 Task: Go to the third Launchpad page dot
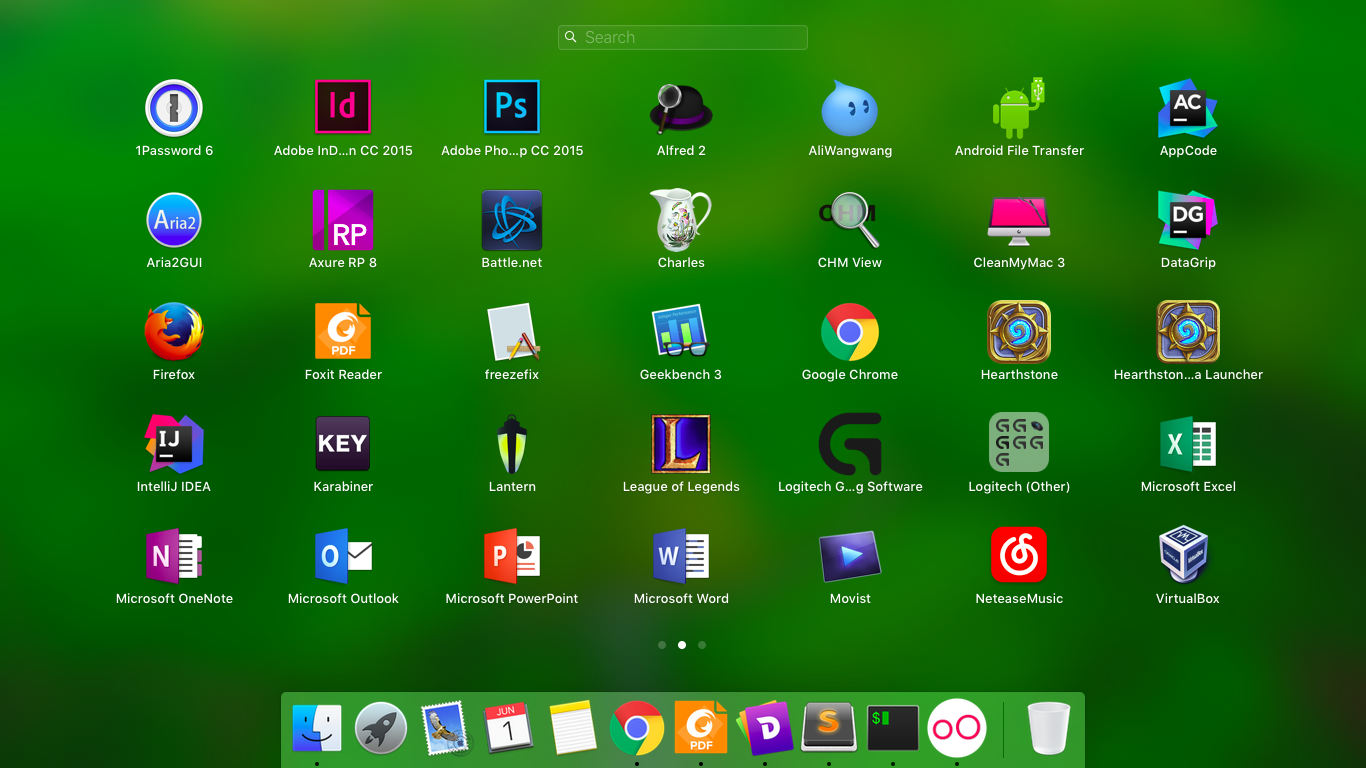tap(702, 645)
